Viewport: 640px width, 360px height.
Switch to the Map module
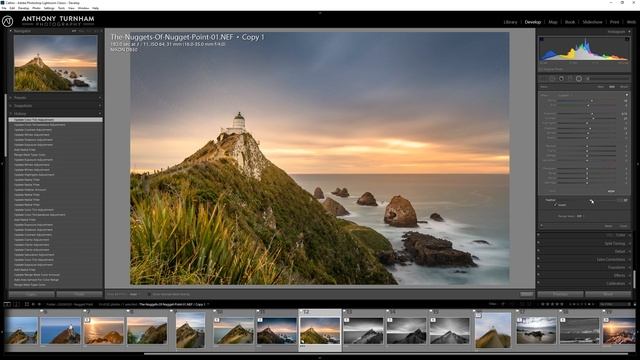(553, 22)
